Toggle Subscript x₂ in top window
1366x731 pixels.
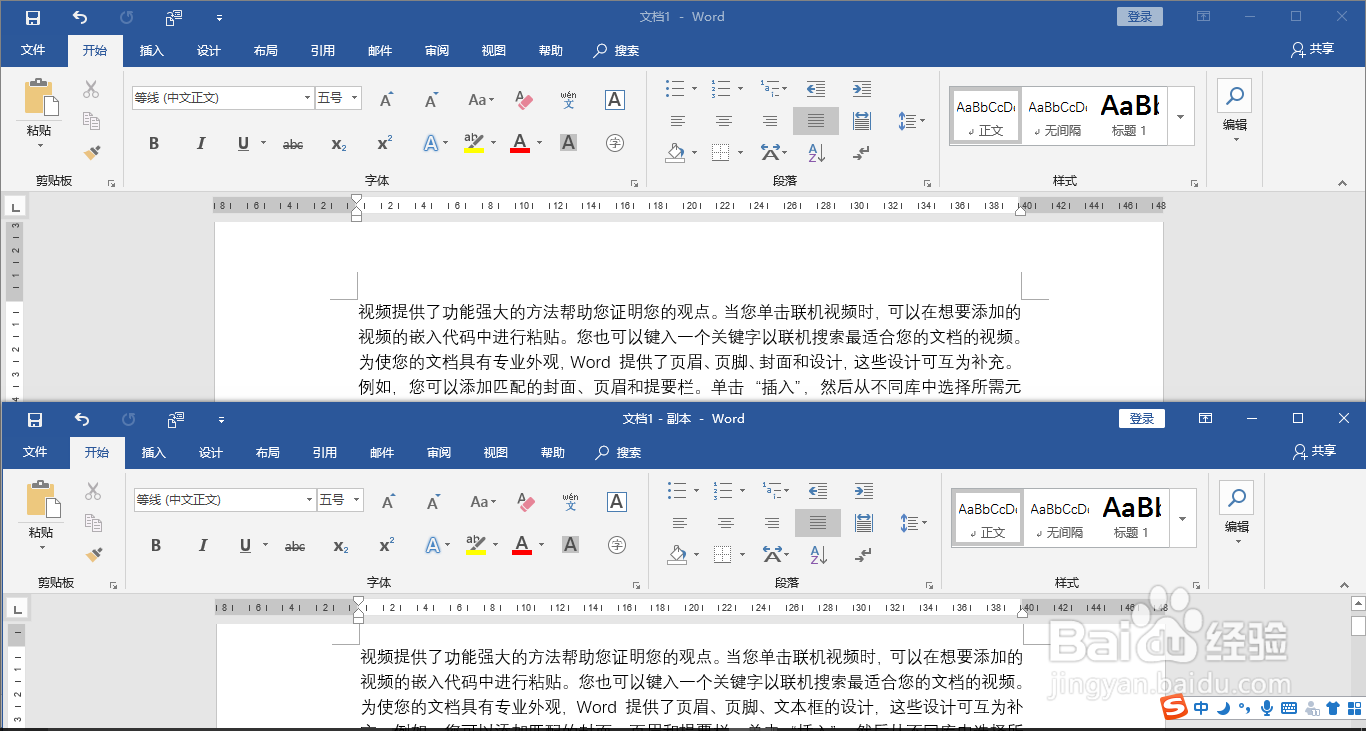(339, 144)
